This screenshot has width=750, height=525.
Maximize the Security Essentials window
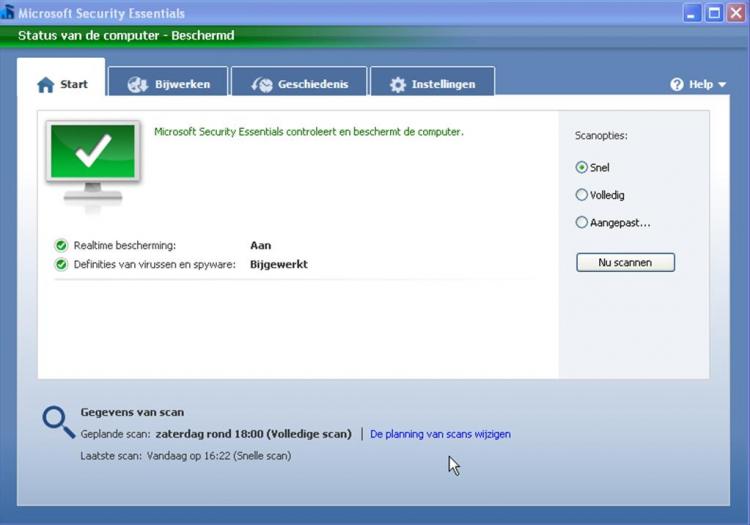(714, 13)
